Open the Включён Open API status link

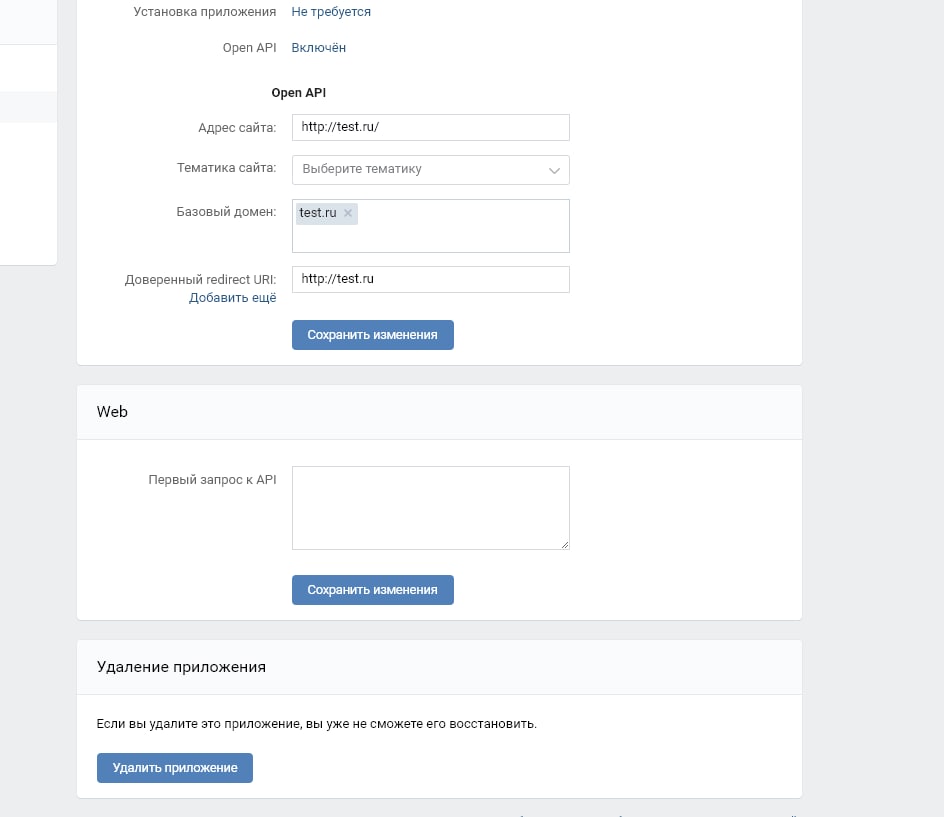[319, 48]
